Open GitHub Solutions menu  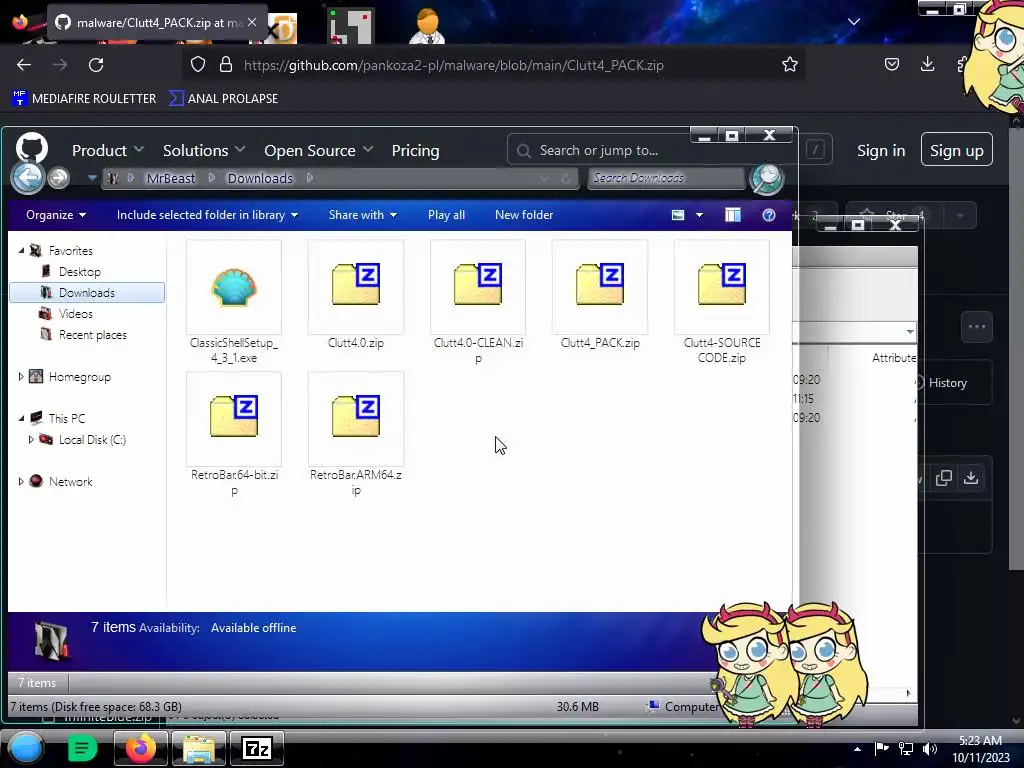tap(204, 150)
